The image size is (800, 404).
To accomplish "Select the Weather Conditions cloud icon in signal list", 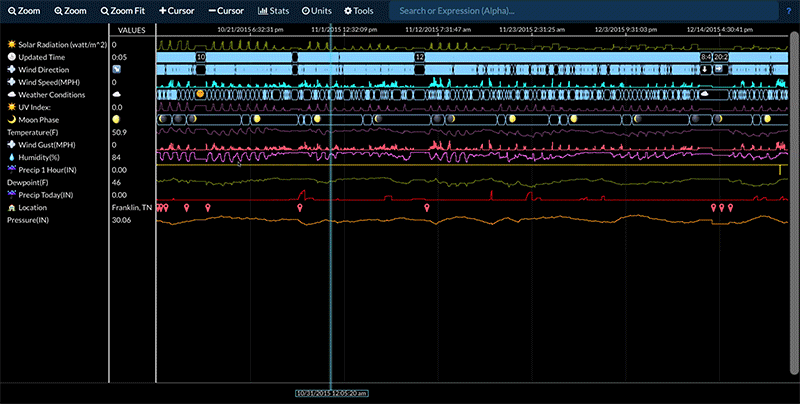I will pyautogui.click(x=11, y=94).
